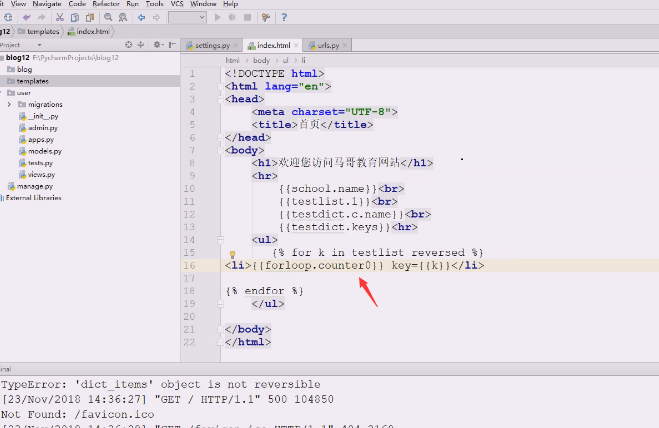659x428 pixels.
Task: Collapse the head tag fold on line 3
Action: click(220, 99)
